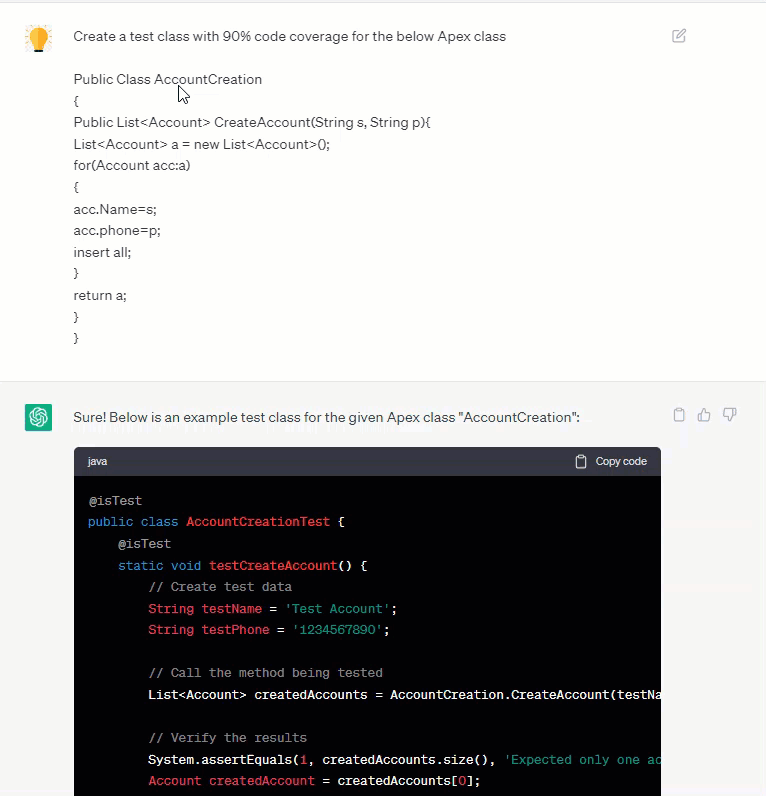Screen dimensions: 766x796
Task: Click the 'Sure! Below is an example test class' sentence
Action: 326,417
